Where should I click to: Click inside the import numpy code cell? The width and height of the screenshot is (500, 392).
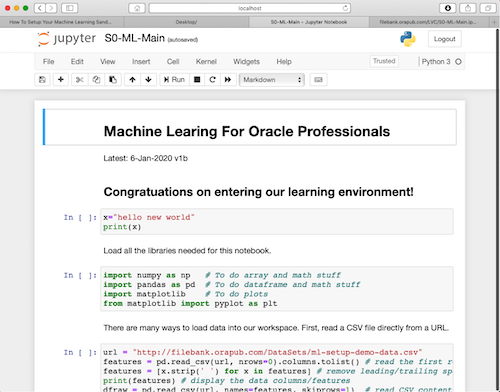(x=277, y=289)
